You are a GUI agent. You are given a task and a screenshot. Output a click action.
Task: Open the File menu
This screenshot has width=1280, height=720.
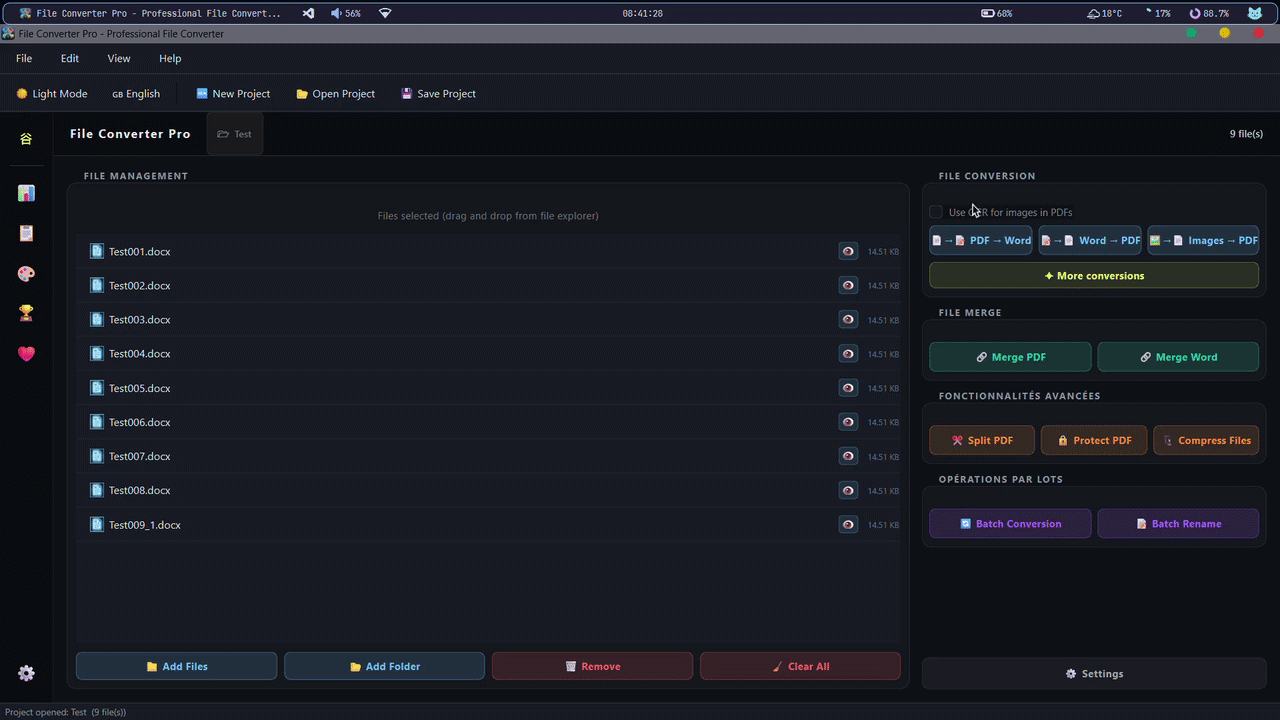click(24, 58)
